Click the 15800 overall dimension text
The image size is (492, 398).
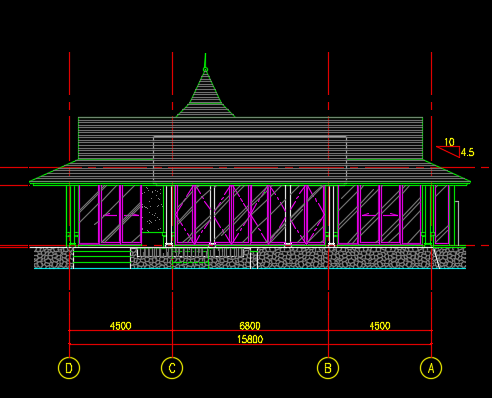[250, 339]
